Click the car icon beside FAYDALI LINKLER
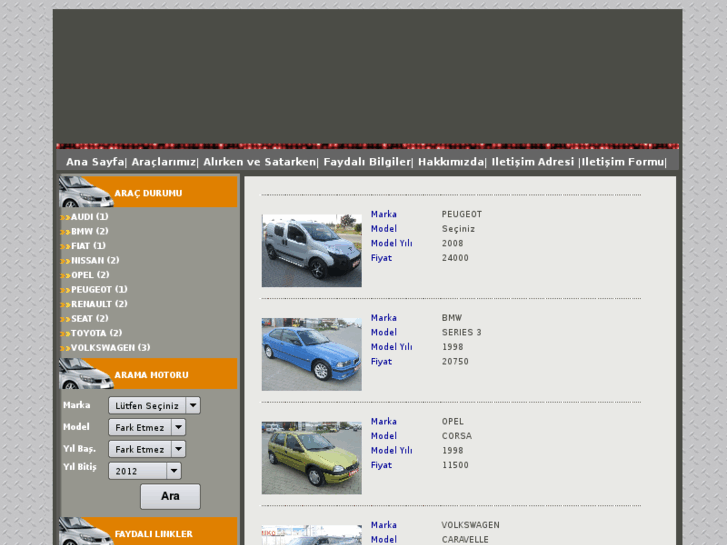 pos(85,531)
